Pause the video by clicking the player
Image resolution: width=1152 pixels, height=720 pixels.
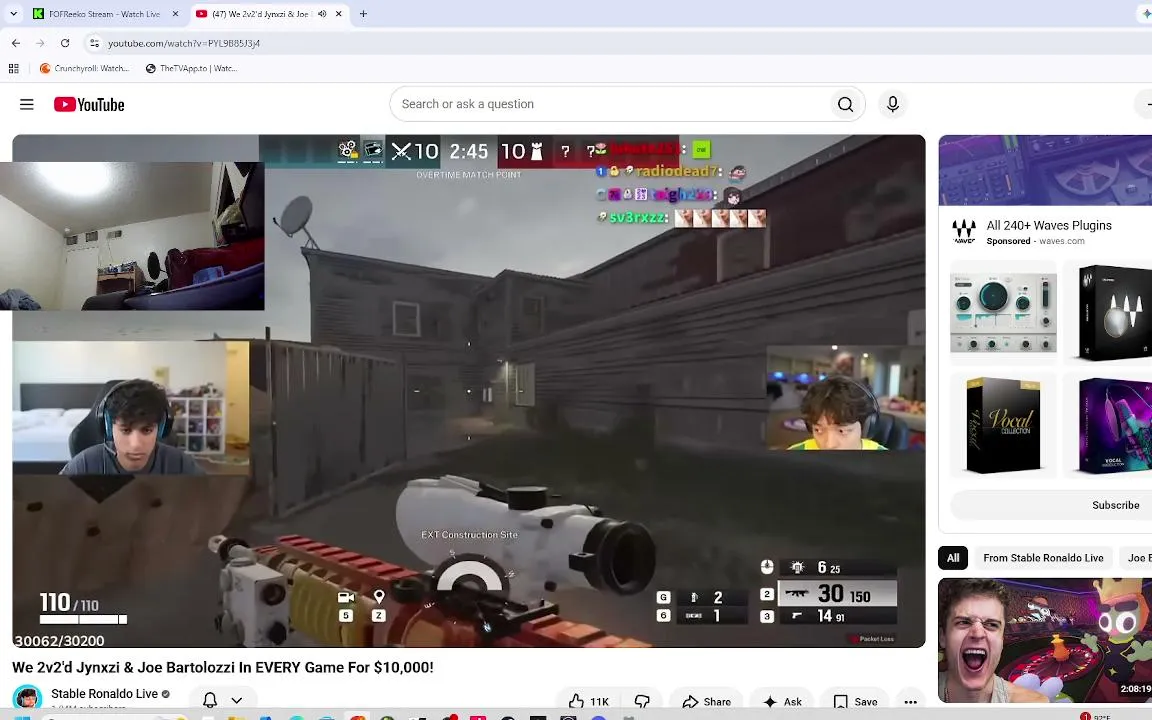tap(469, 391)
